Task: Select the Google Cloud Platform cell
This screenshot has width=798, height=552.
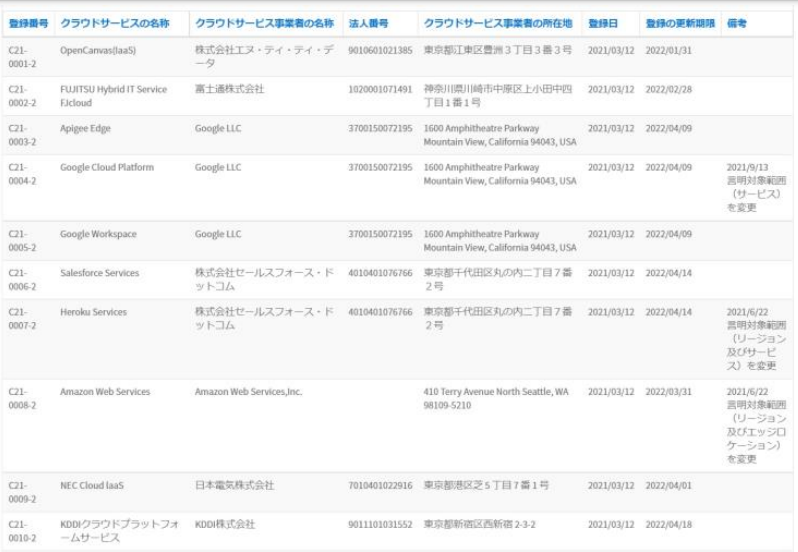Action: pyautogui.click(x=107, y=167)
